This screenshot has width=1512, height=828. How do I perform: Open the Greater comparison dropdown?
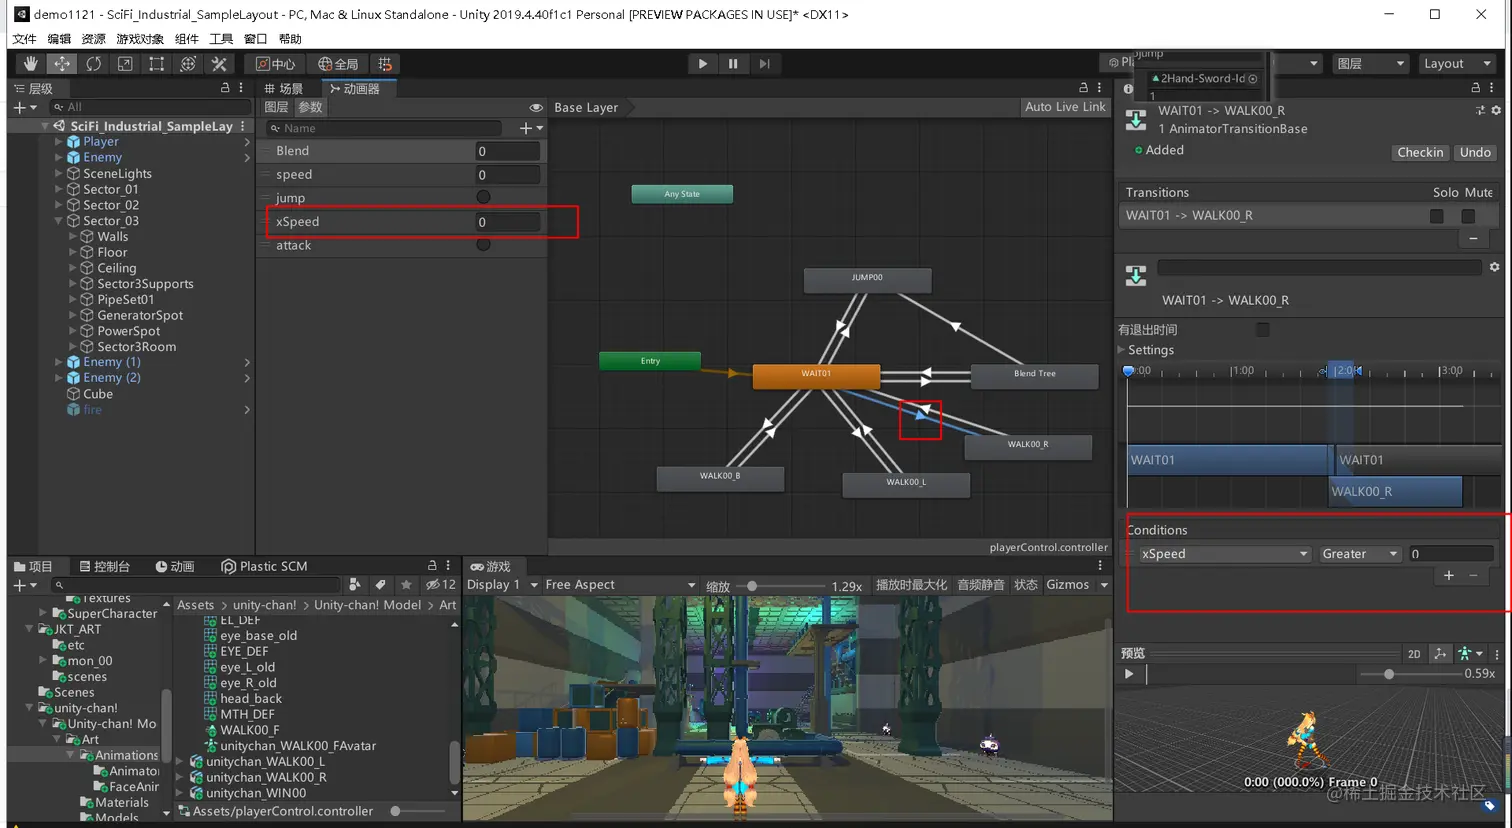[x=1360, y=554]
